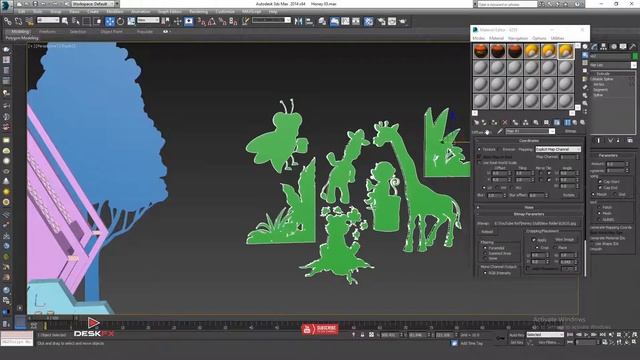640x360 pixels.
Task: Toggle the Apply checkbox in Cropping/Placement
Action: click(x=533, y=240)
